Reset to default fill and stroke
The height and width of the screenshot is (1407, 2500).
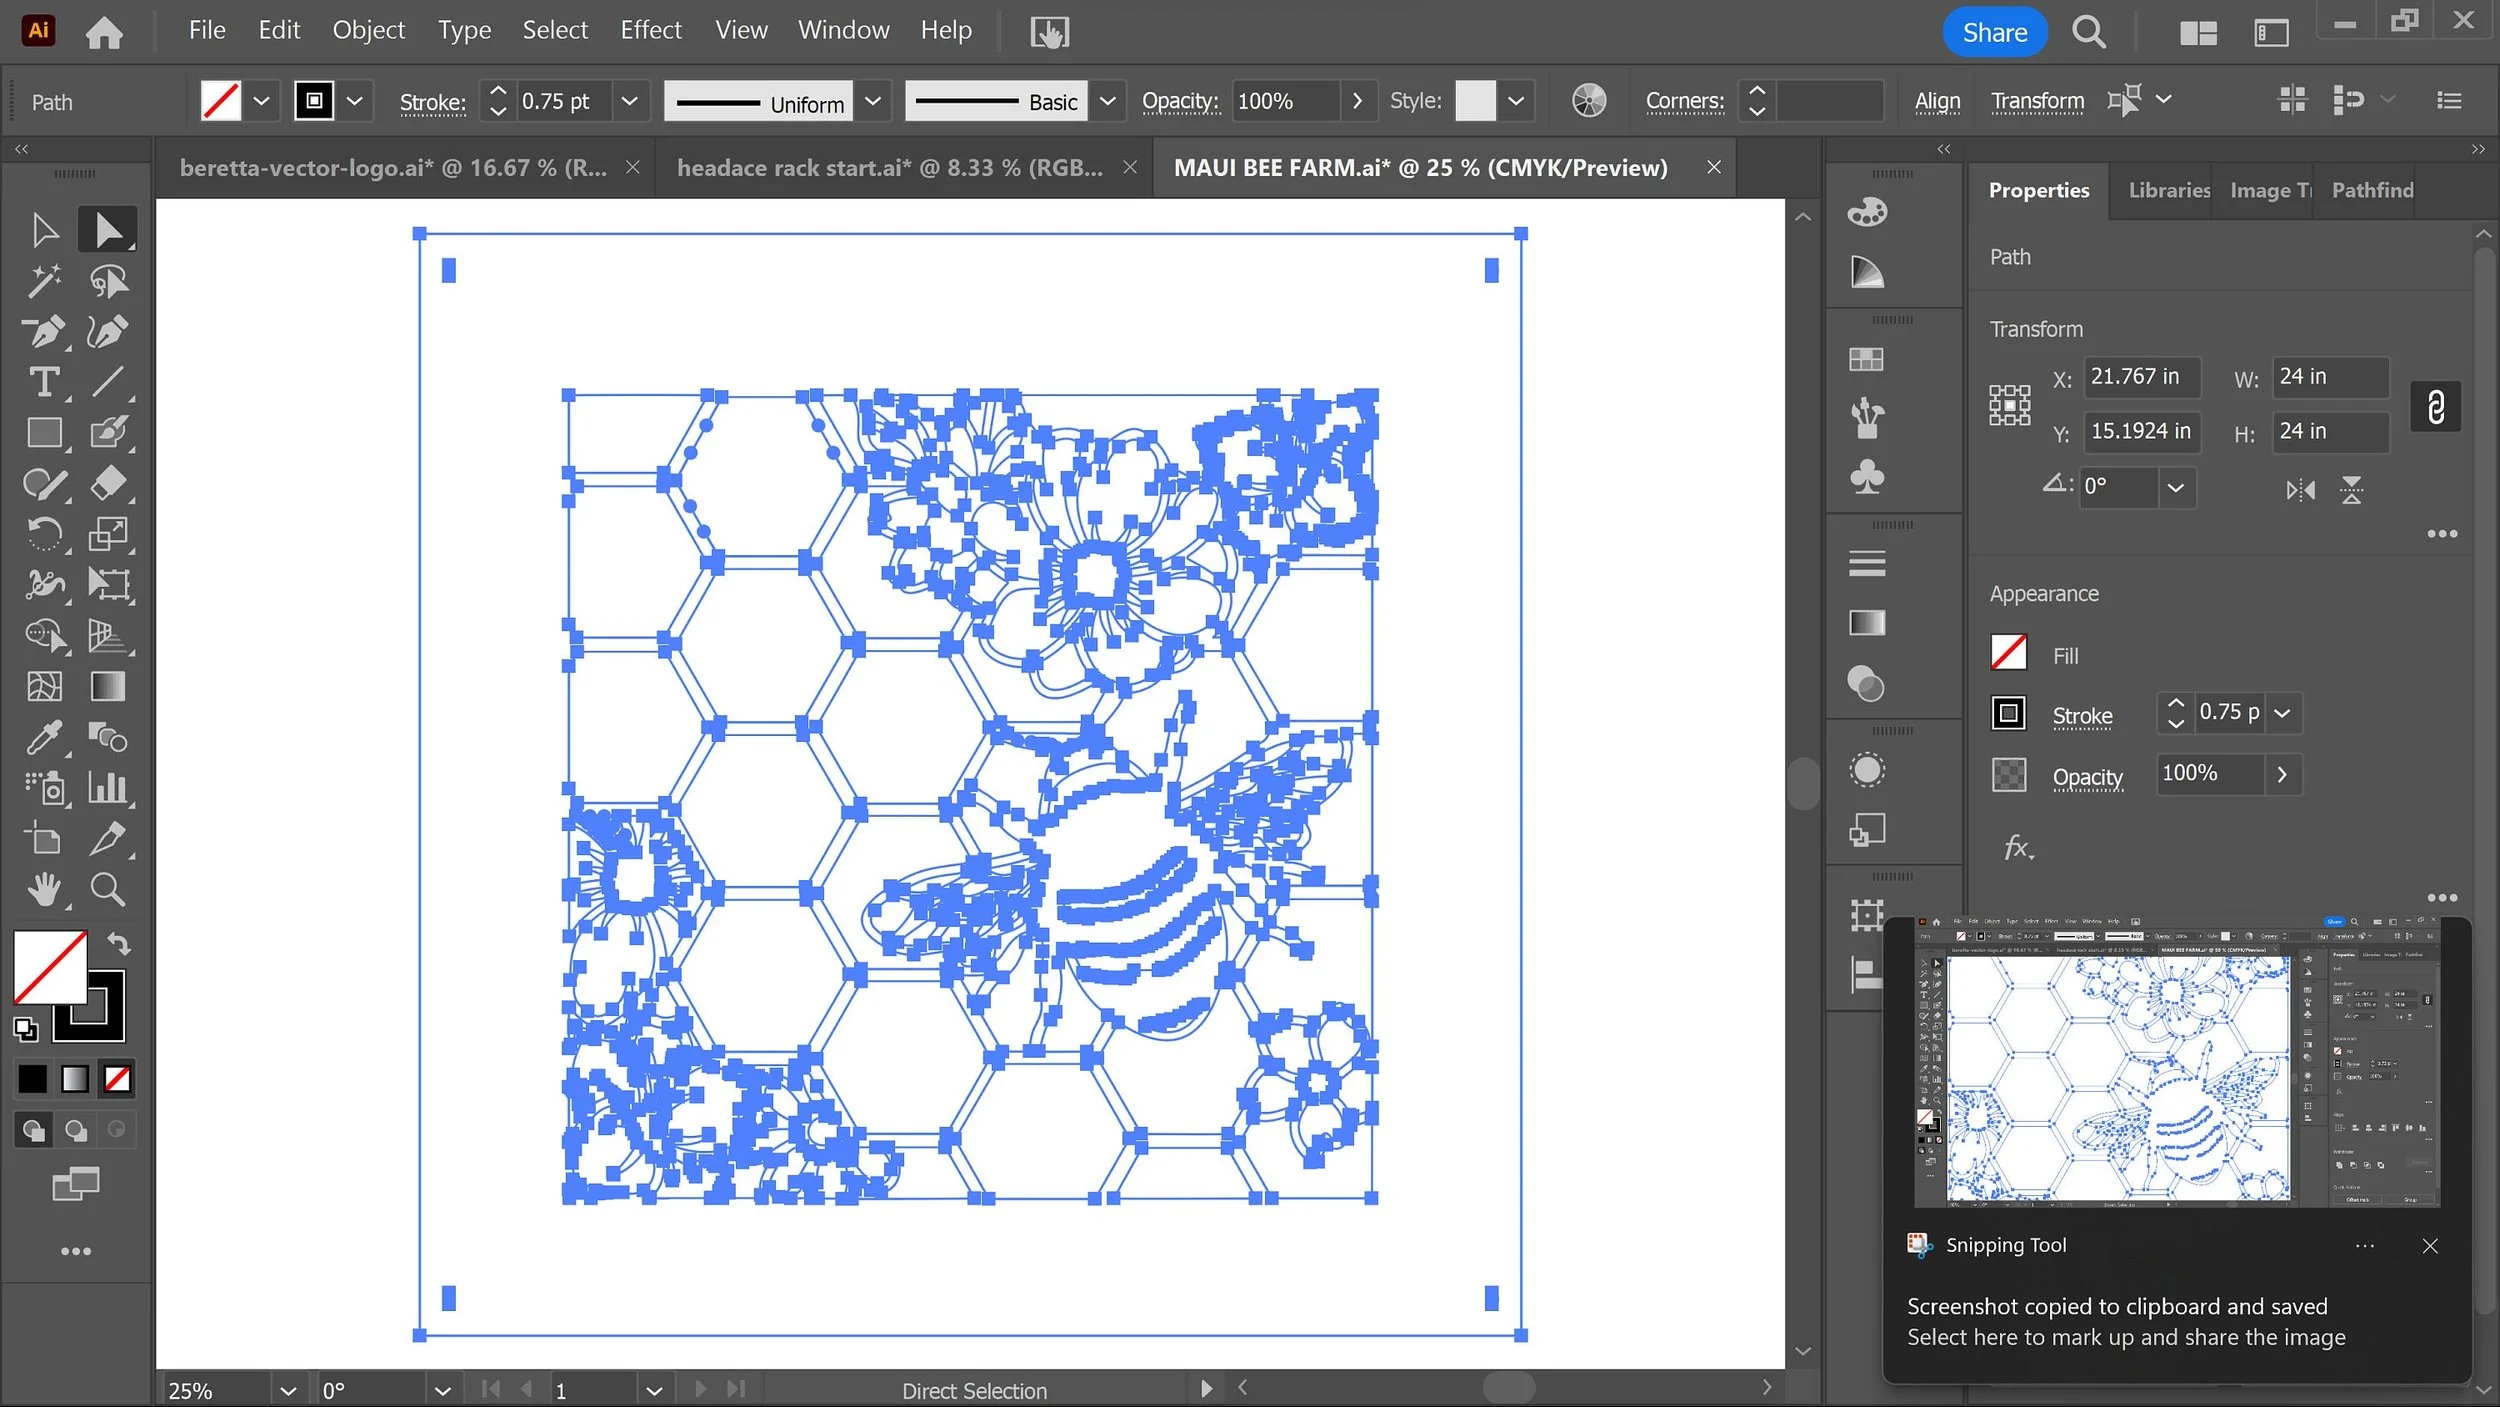pos(26,1029)
